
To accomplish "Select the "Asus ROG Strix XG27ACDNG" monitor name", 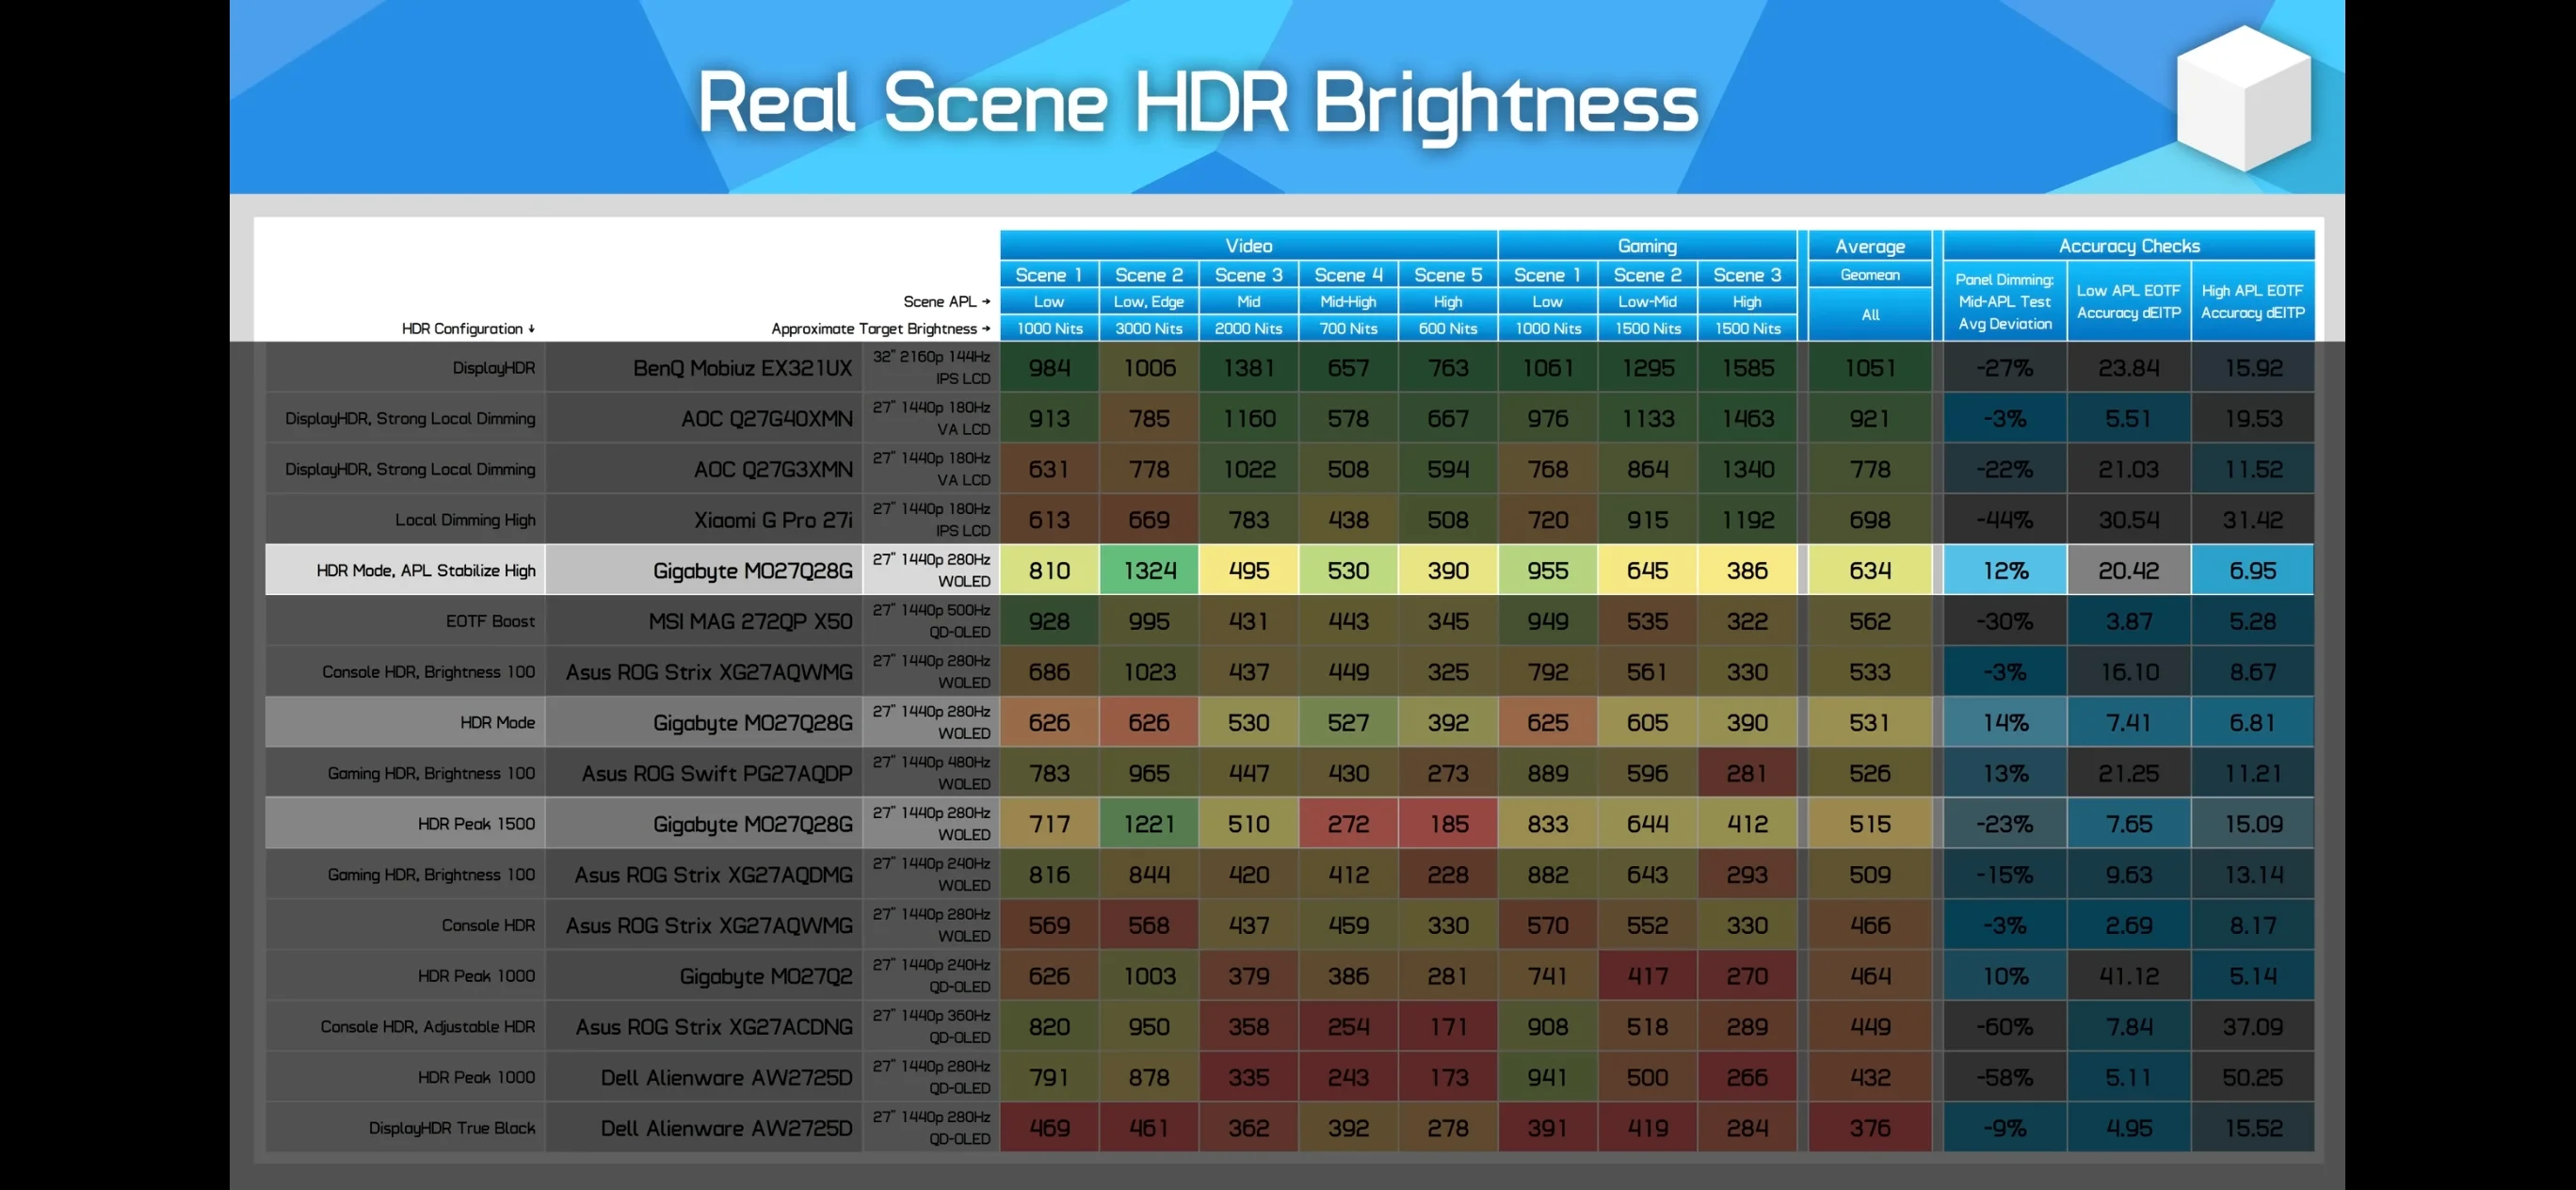I will (714, 1027).
